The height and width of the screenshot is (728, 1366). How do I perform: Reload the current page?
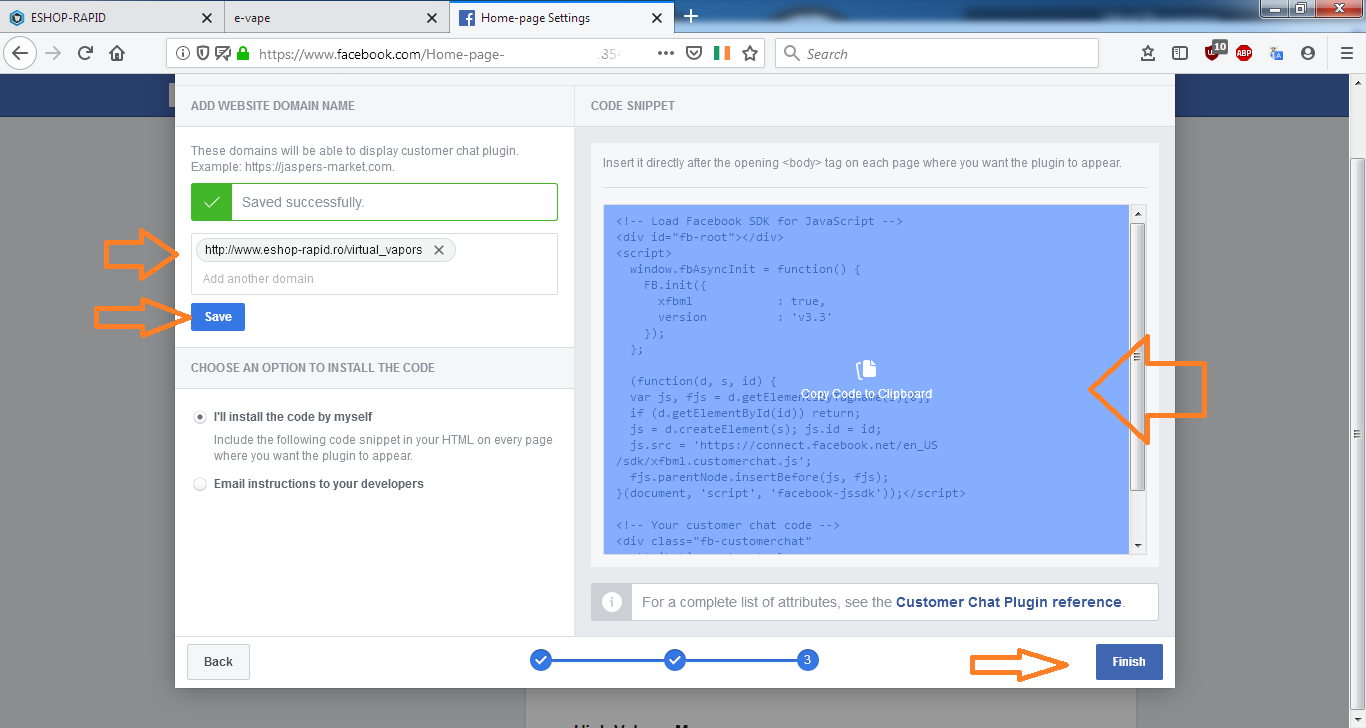pos(85,53)
